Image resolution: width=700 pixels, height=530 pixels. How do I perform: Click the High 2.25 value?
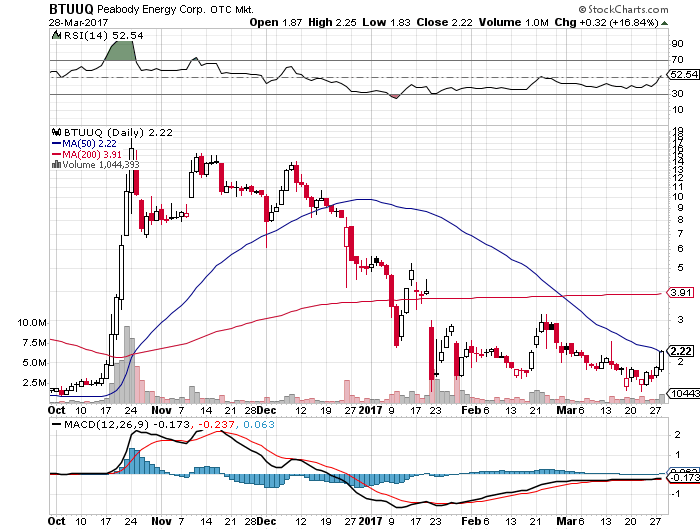[332, 22]
